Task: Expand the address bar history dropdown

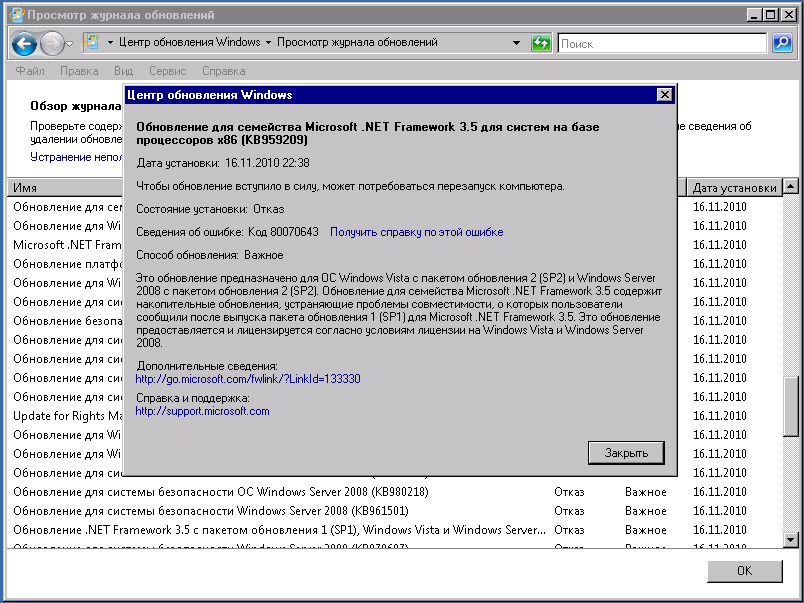Action: pyautogui.click(x=516, y=43)
